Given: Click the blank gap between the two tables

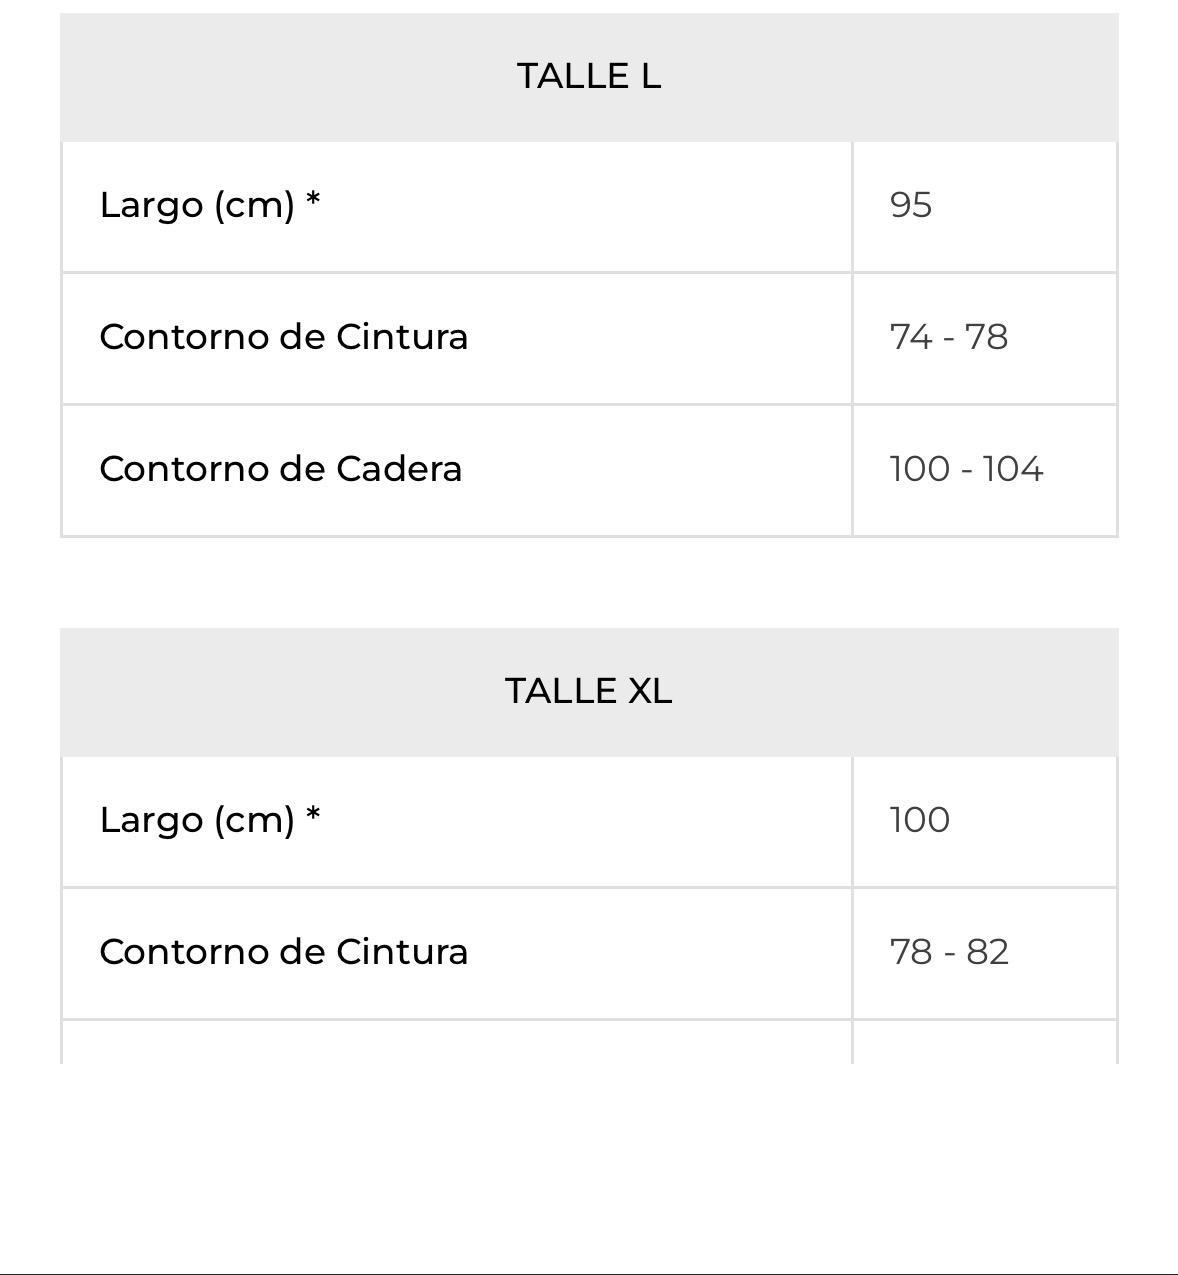Looking at the screenshot, I should 588,583.
